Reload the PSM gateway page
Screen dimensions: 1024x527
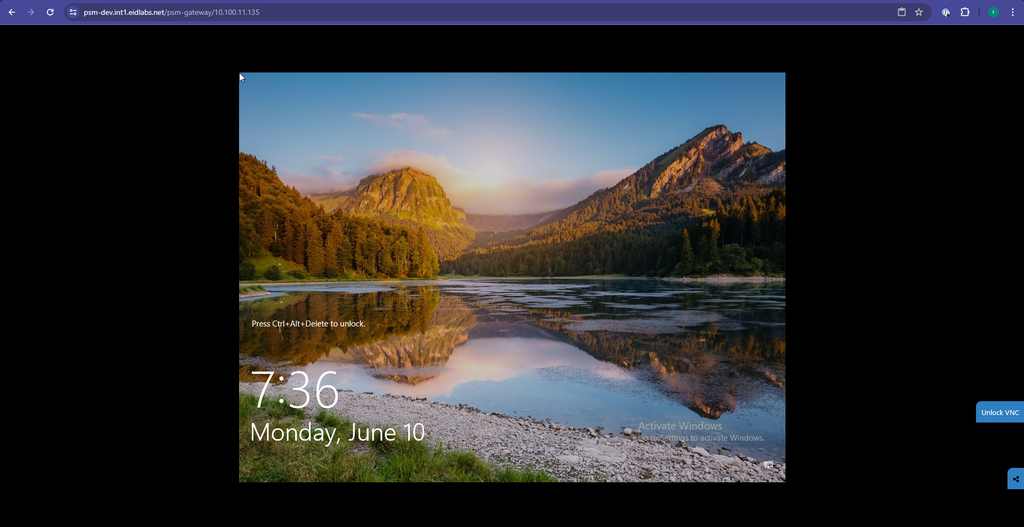pyautogui.click(x=50, y=12)
